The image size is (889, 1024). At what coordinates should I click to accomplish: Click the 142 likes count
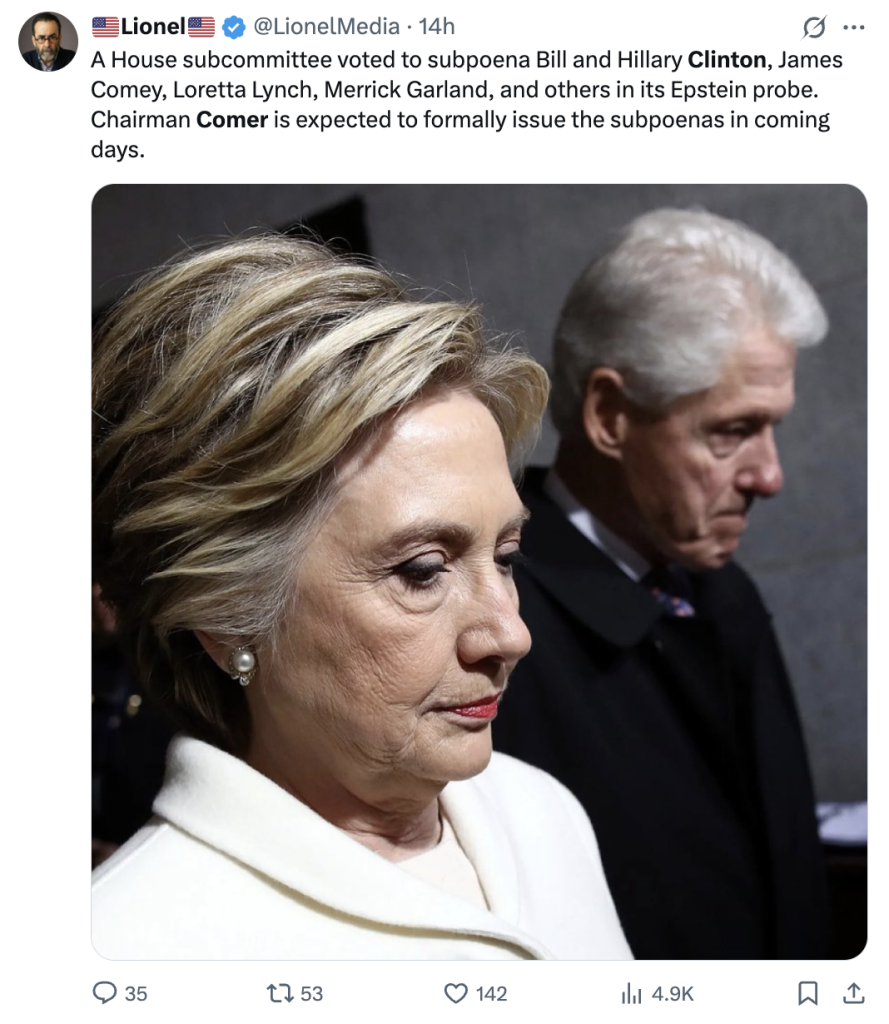tap(491, 993)
